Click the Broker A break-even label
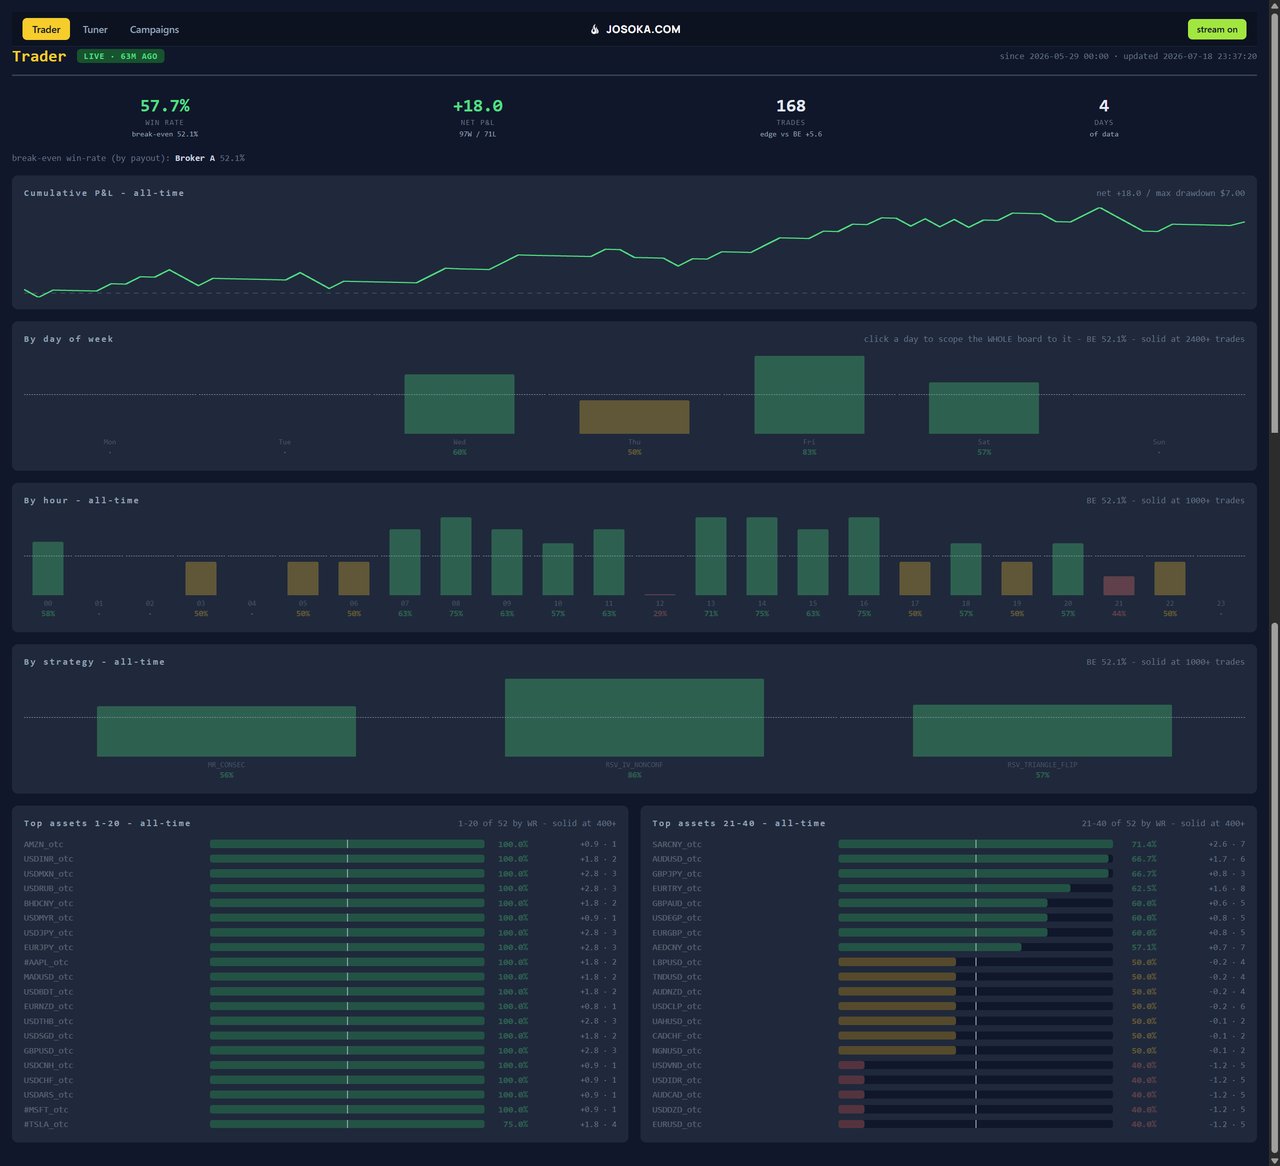The height and width of the screenshot is (1166, 1280). [195, 158]
